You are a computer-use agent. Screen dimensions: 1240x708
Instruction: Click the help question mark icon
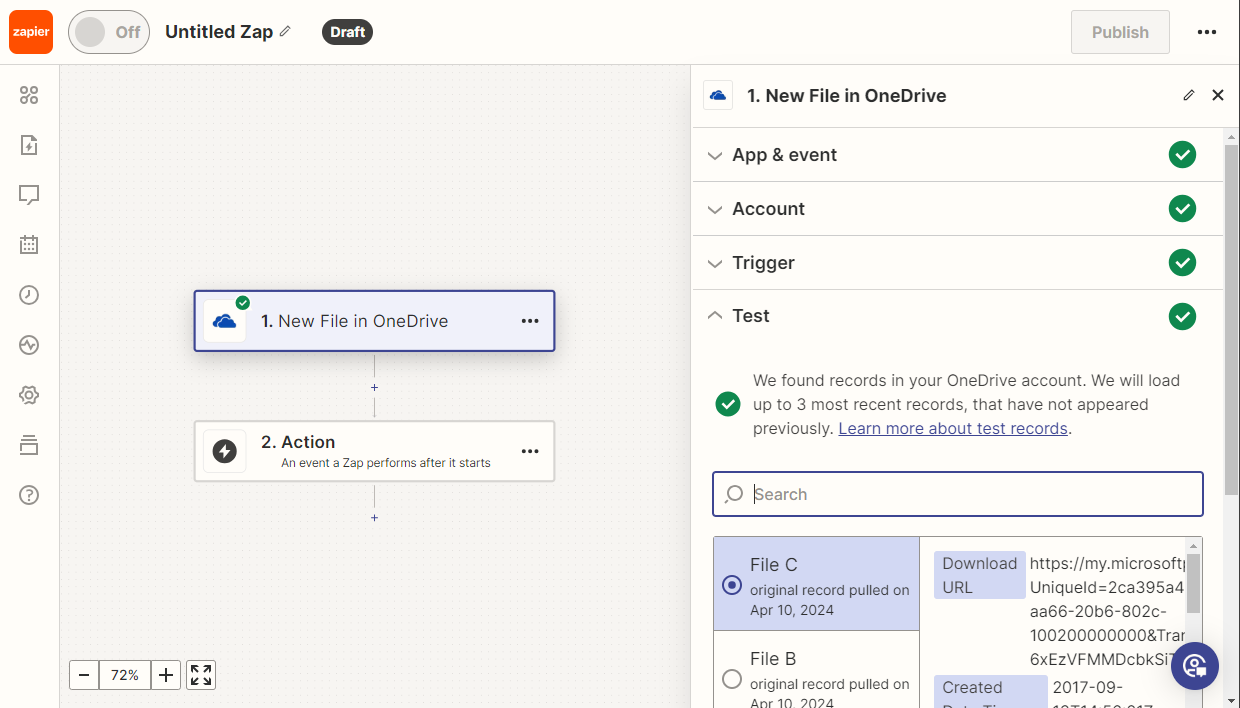click(29, 495)
